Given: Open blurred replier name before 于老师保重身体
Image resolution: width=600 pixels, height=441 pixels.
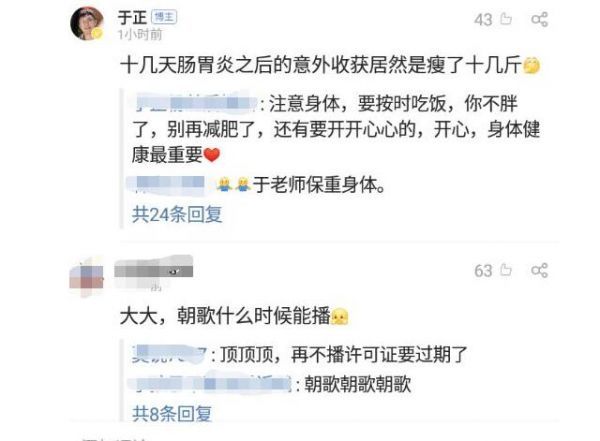Looking at the screenshot, I should [x=170, y=184].
